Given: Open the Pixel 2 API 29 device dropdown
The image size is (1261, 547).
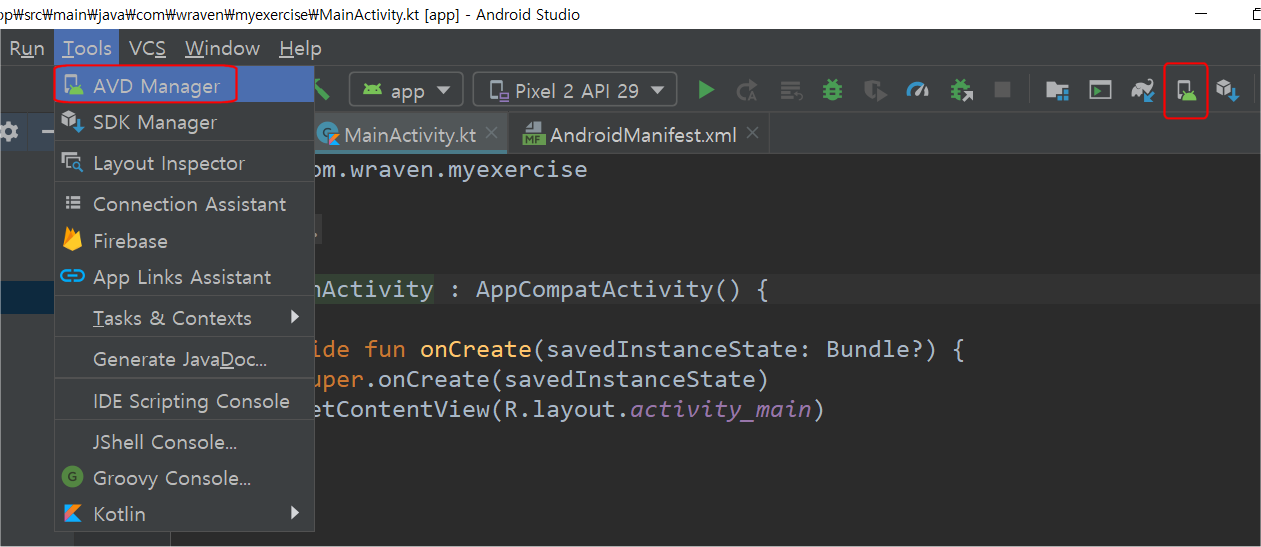Looking at the screenshot, I should point(575,90).
